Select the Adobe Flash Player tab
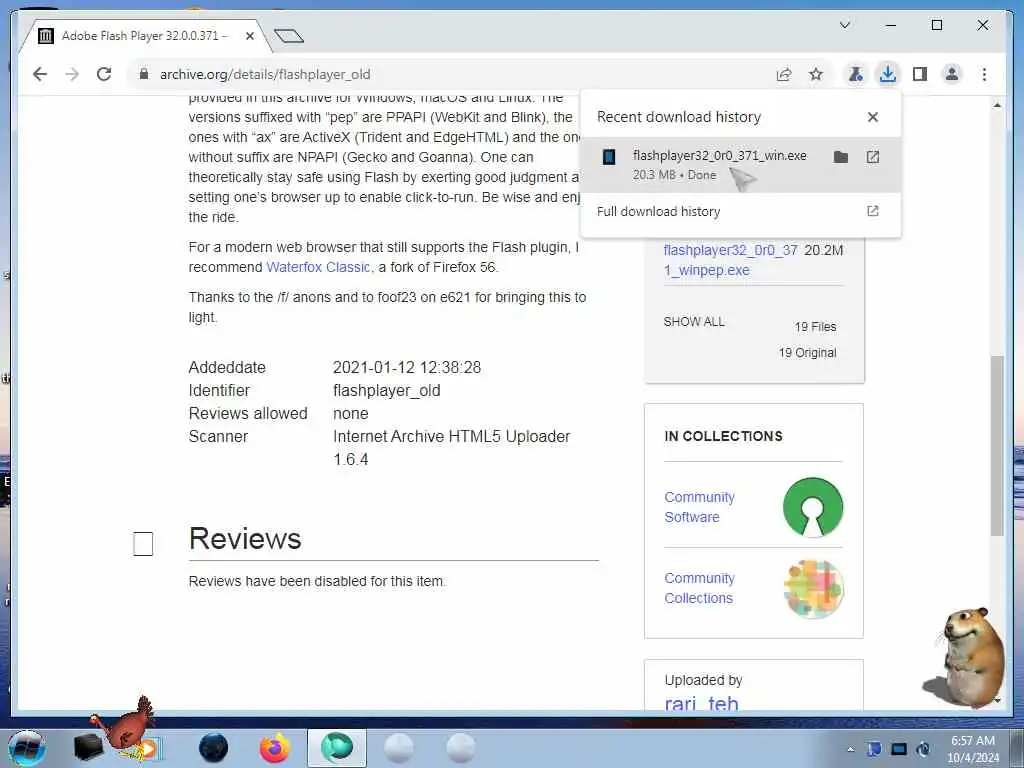 click(x=144, y=36)
